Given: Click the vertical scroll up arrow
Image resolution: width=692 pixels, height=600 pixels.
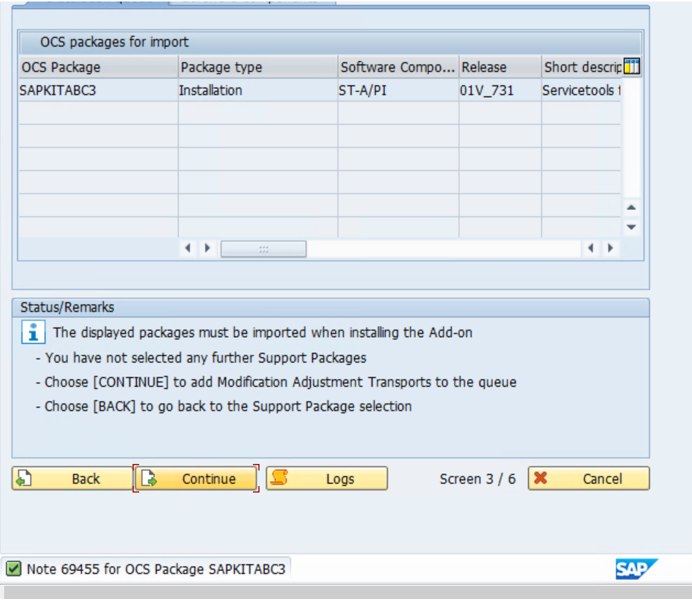Looking at the screenshot, I should point(631,207).
